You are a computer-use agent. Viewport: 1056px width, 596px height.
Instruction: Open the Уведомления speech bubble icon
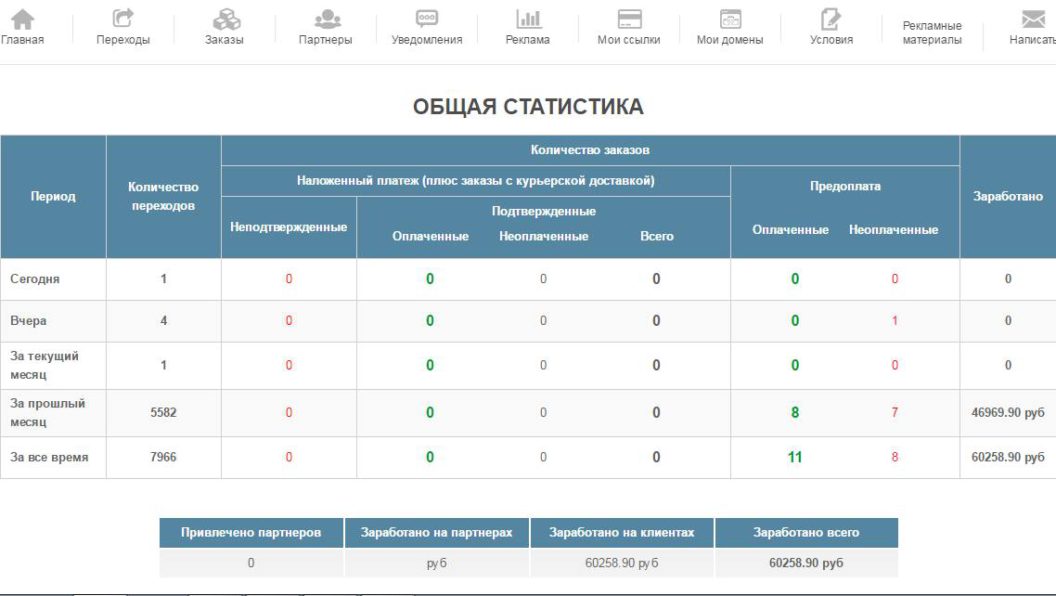pos(427,19)
